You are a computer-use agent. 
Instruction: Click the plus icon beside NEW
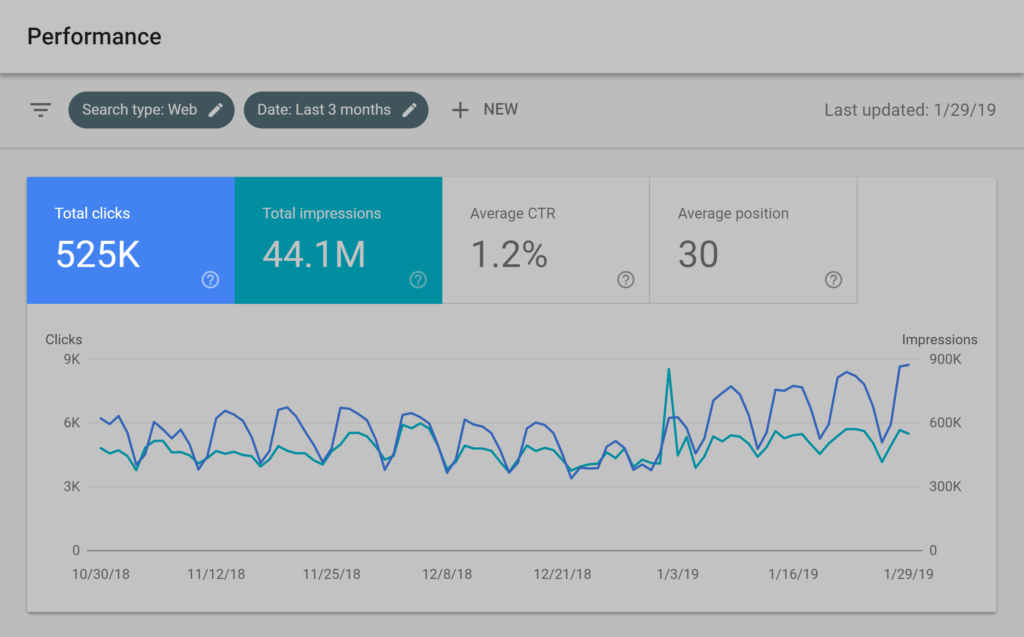pyautogui.click(x=460, y=110)
